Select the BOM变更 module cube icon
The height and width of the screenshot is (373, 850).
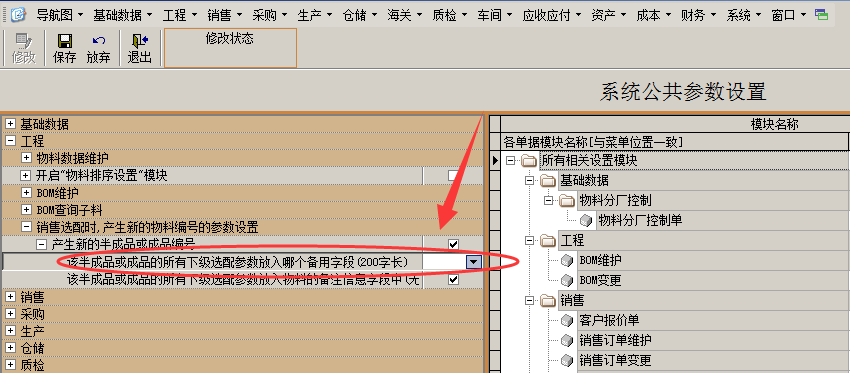tap(567, 280)
